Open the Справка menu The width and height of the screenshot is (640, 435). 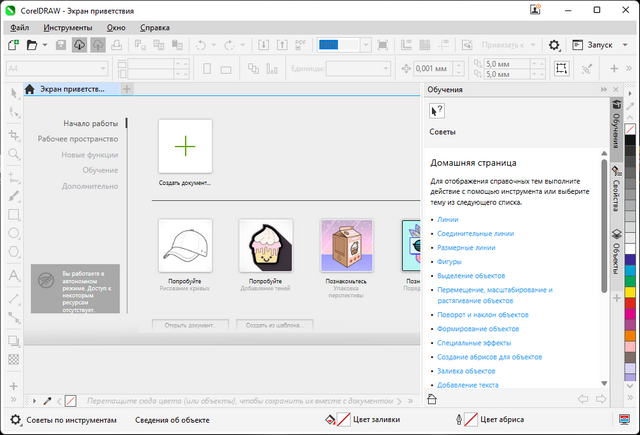(x=155, y=28)
